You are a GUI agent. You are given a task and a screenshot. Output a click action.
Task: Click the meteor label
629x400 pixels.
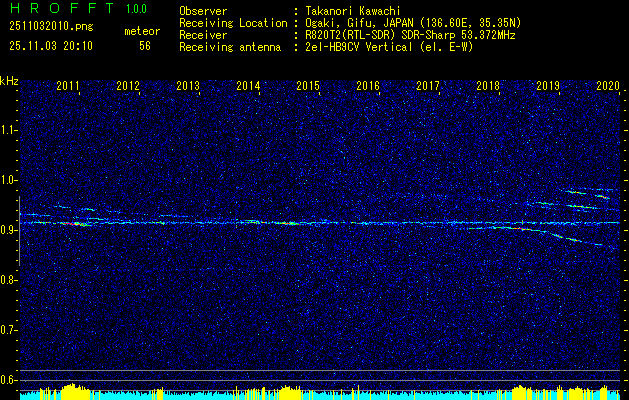pyautogui.click(x=142, y=31)
